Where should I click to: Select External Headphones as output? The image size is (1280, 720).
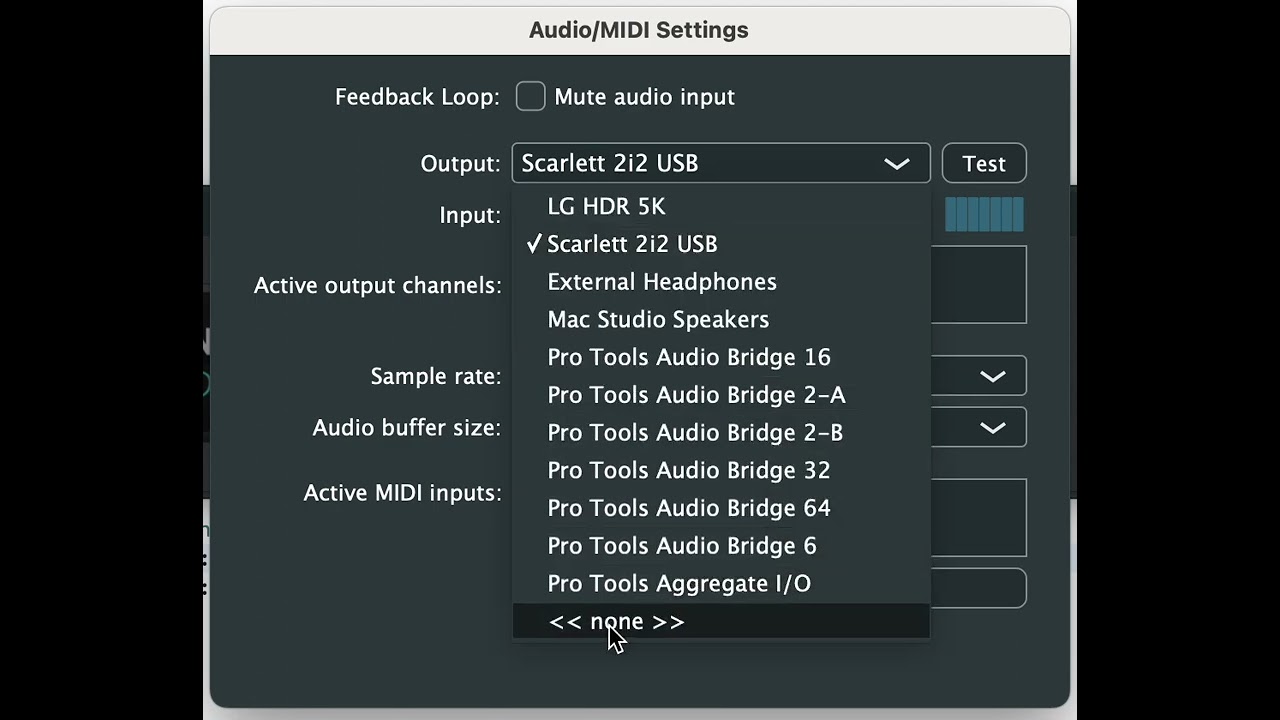click(662, 282)
